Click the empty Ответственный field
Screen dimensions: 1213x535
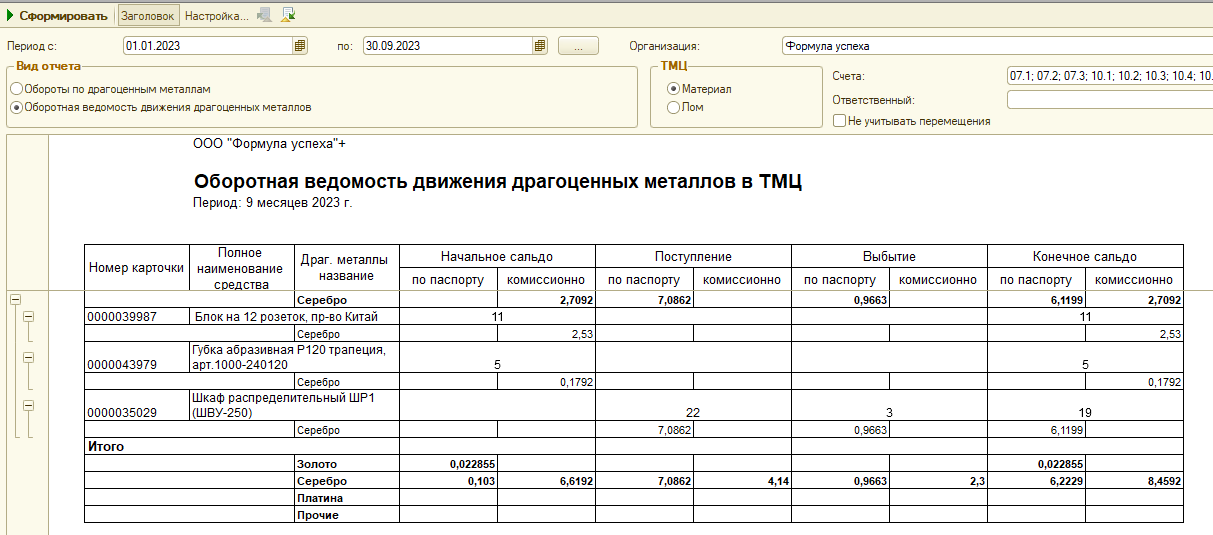tap(1108, 99)
